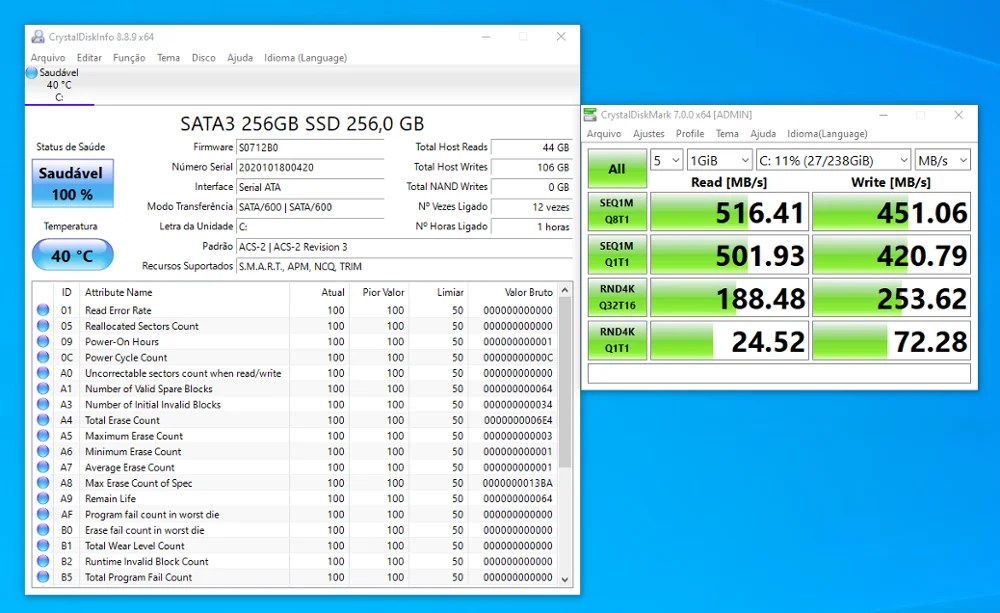Open Idioma(Language) menu in CrystalDiskMark
1000x613 pixels.
(827, 133)
